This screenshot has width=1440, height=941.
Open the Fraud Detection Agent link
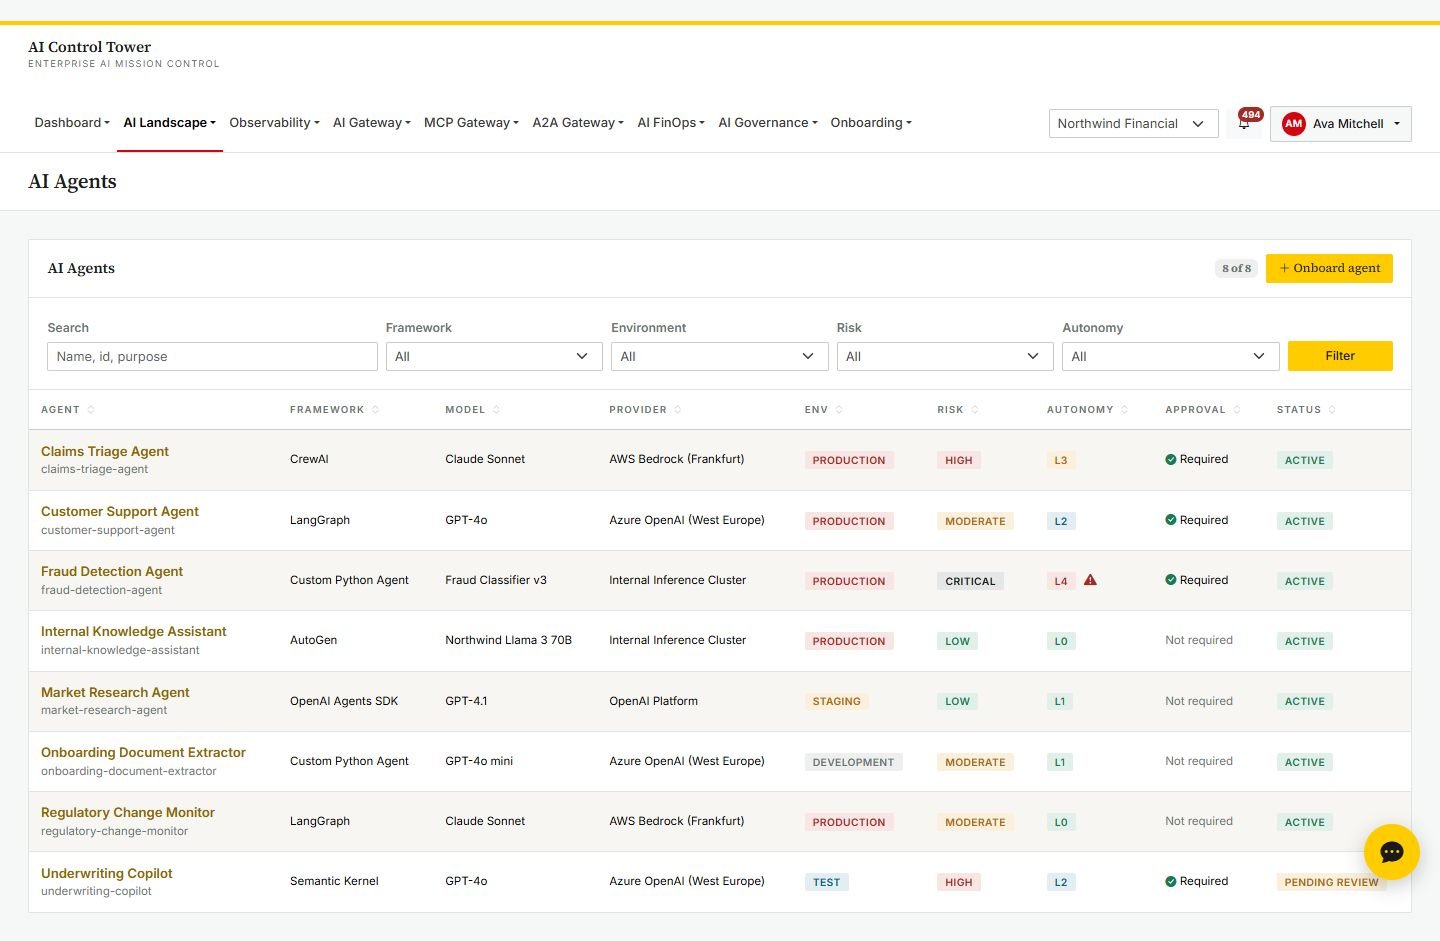pos(112,572)
